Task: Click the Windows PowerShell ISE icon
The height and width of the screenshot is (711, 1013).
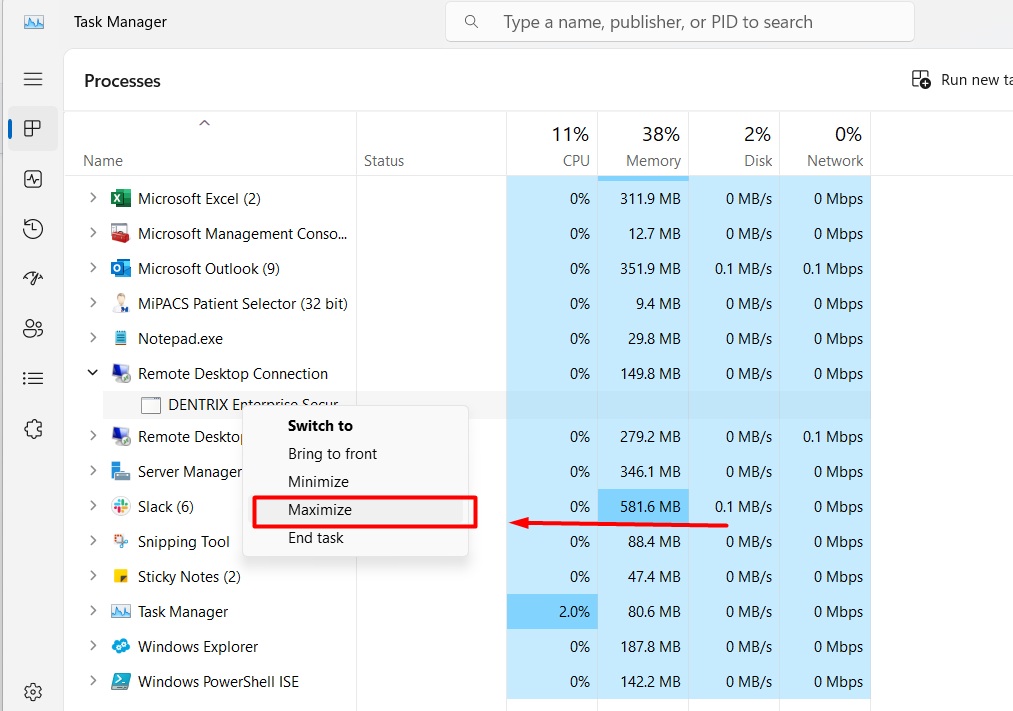Action: tap(121, 681)
